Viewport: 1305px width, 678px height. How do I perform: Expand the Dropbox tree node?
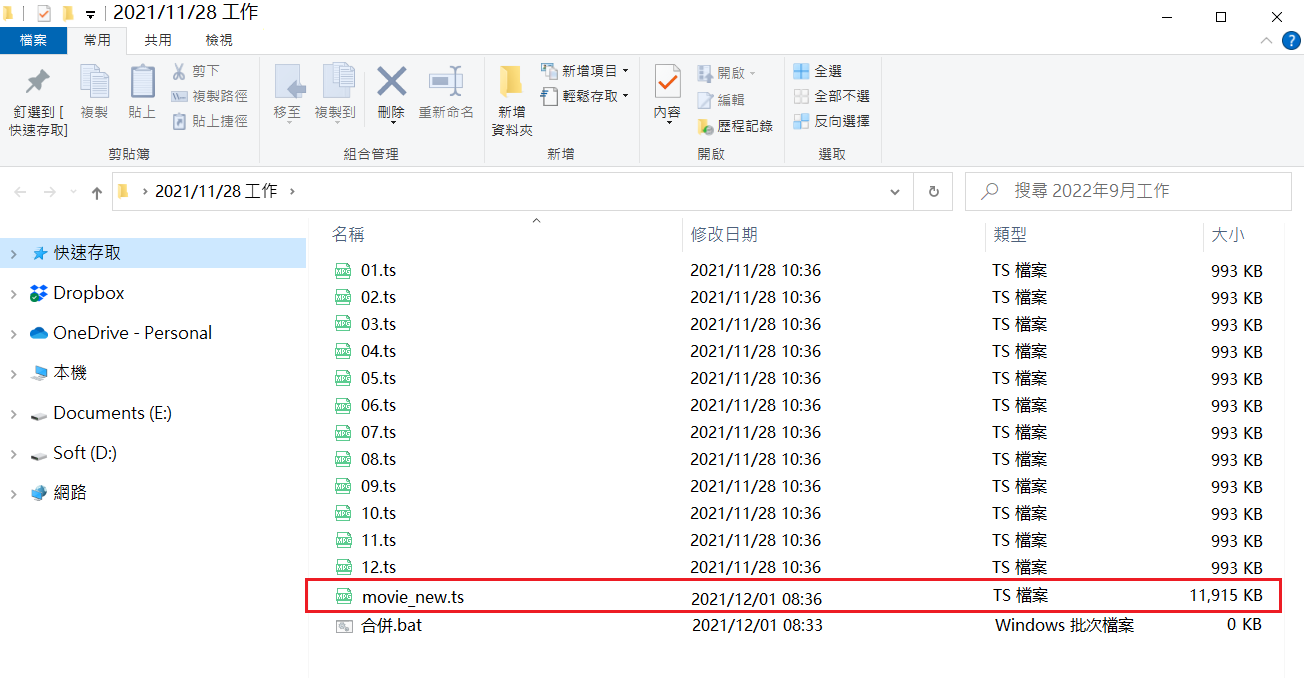(x=13, y=294)
